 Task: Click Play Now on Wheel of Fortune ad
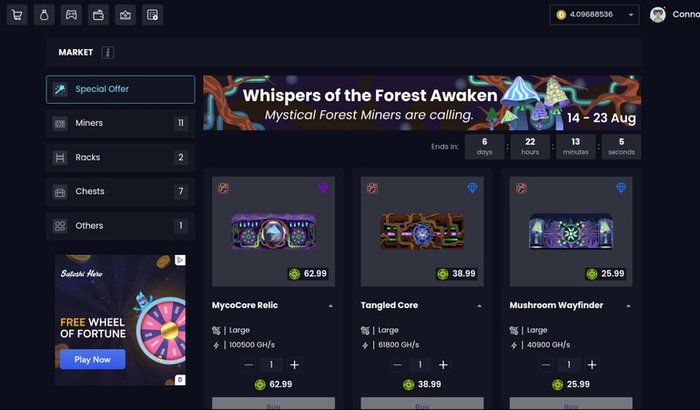pyautogui.click(x=92, y=360)
